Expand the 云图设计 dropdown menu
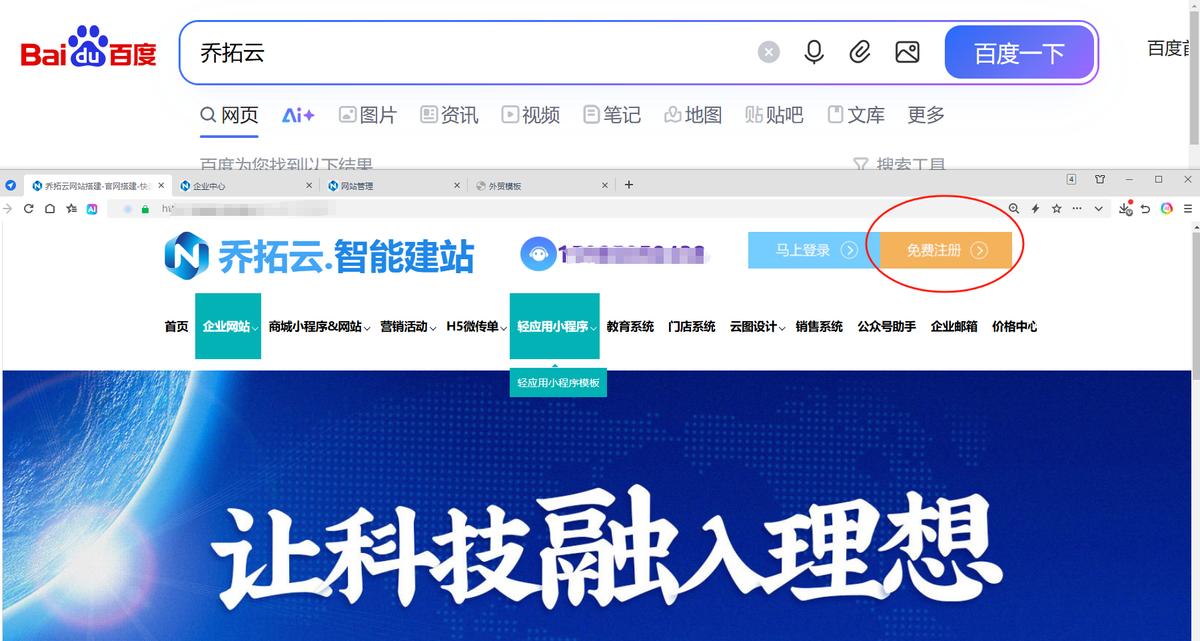This screenshot has height=641, width=1200. click(x=757, y=326)
